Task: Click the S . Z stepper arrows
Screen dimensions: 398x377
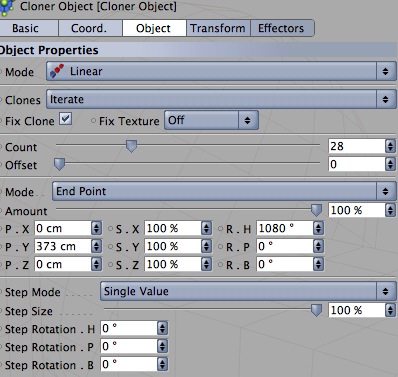Action: click(207, 264)
